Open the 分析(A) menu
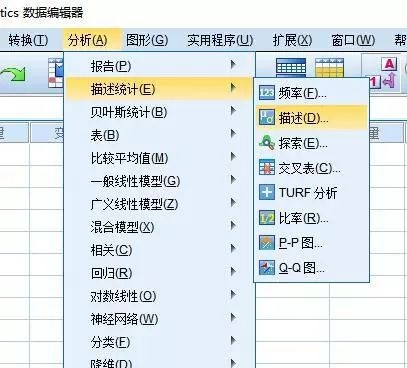The image size is (407, 368). click(x=88, y=40)
